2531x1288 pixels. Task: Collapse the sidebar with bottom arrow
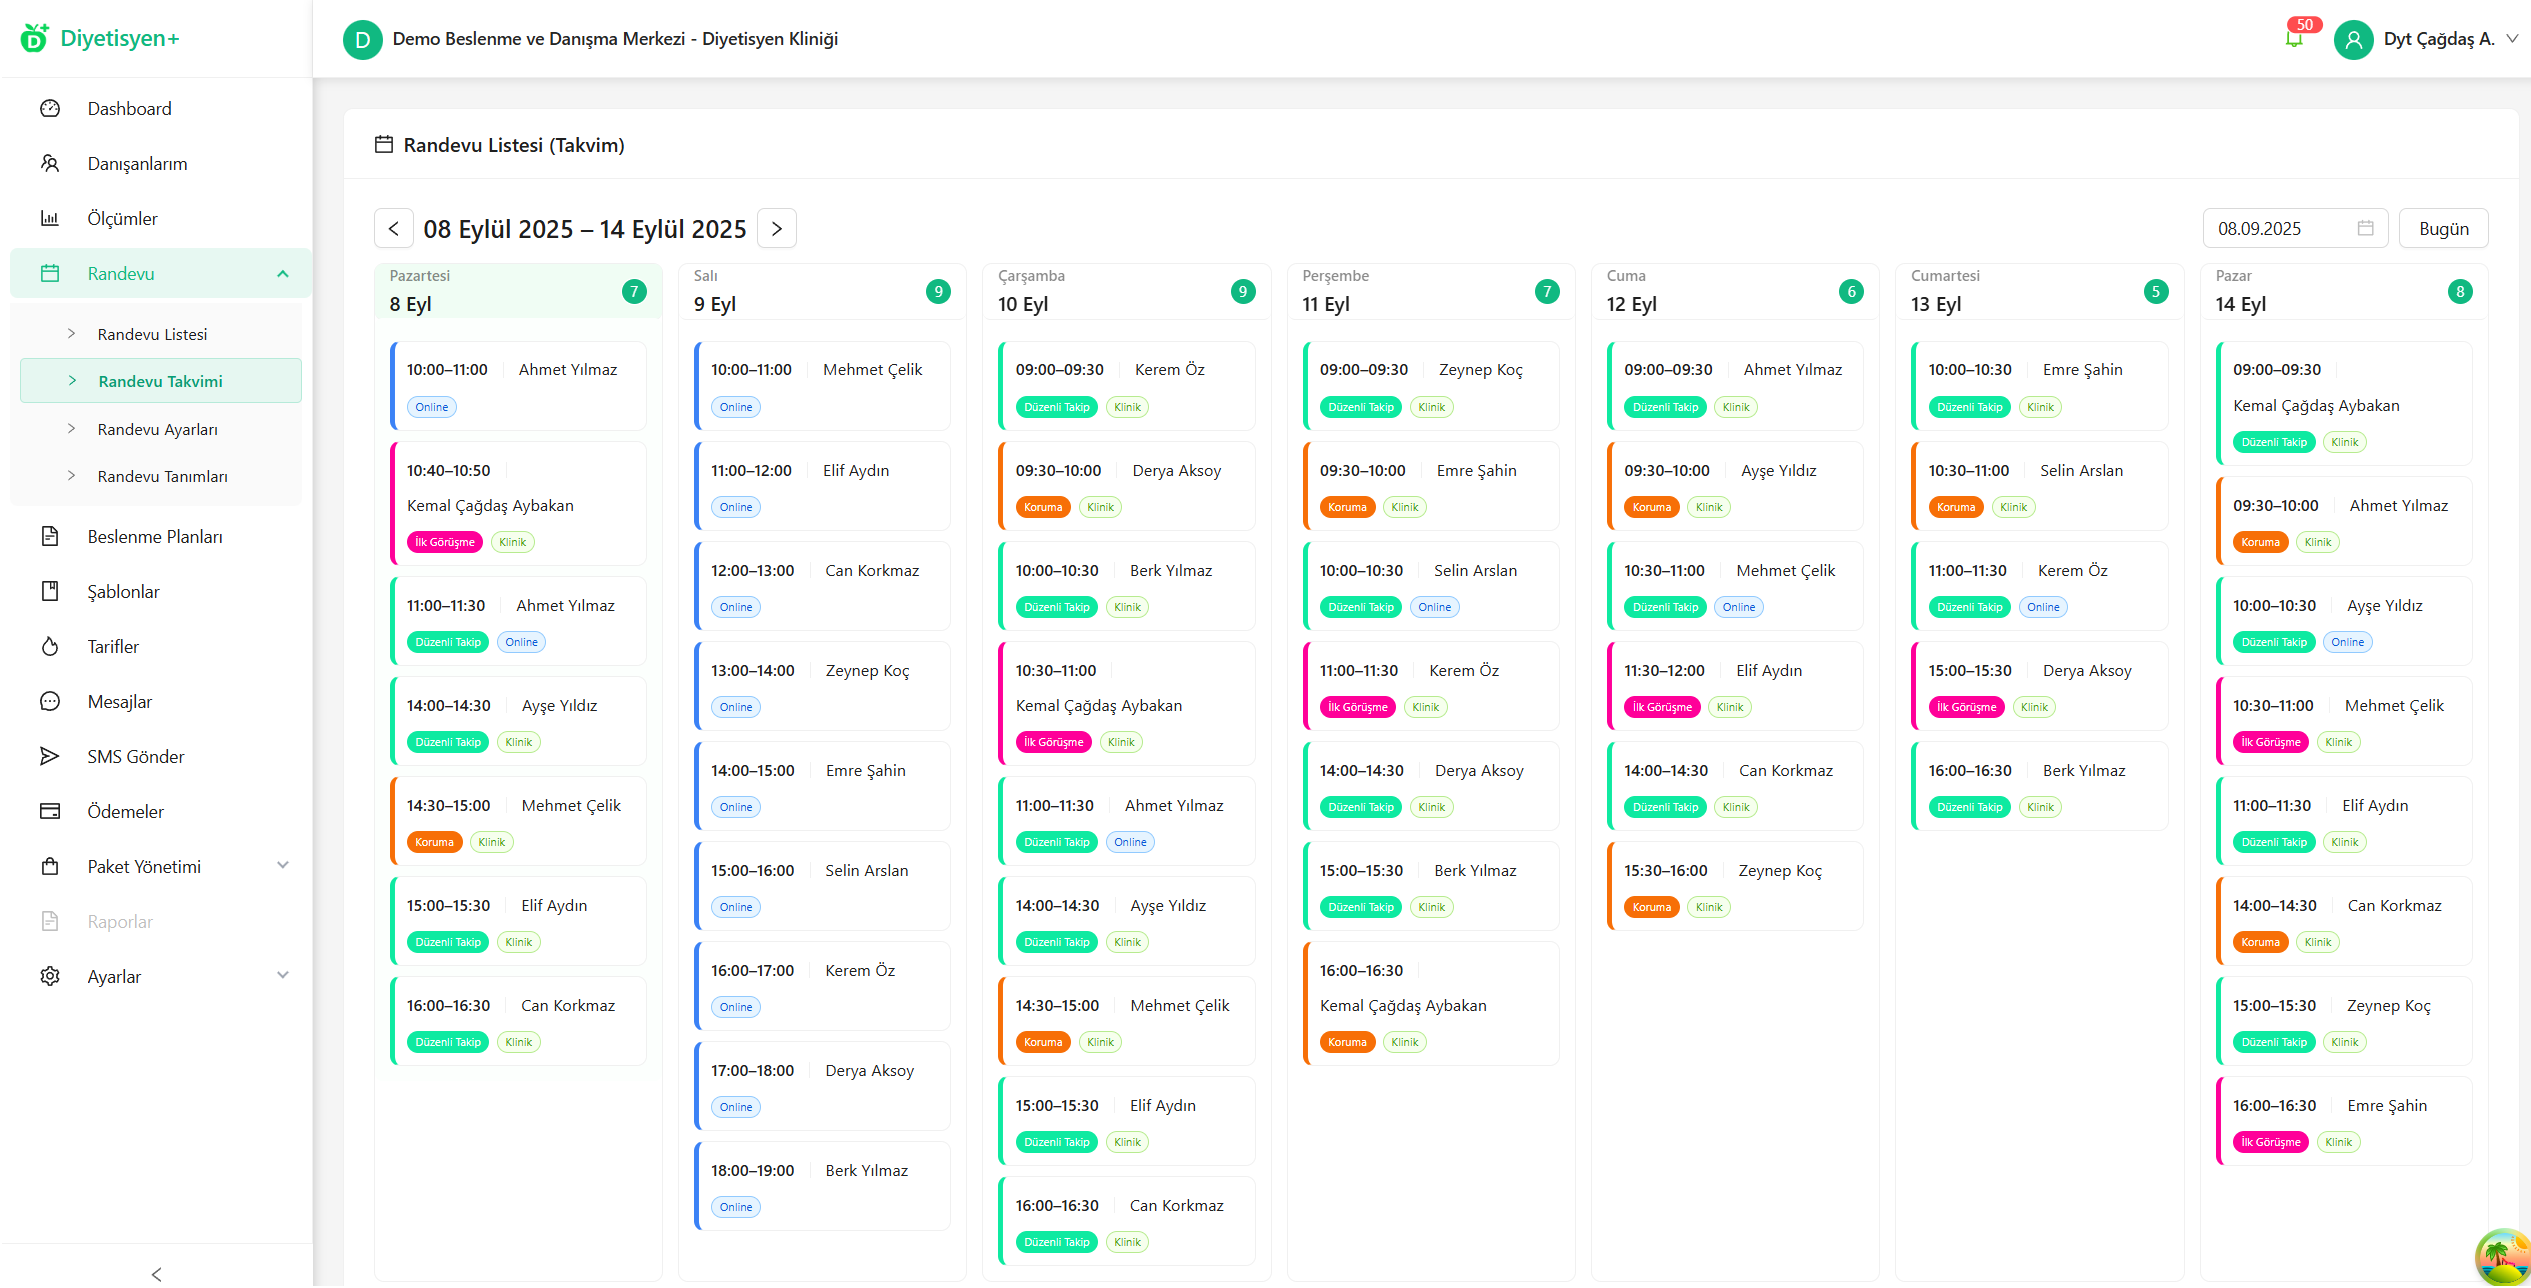tap(156, 1273)
